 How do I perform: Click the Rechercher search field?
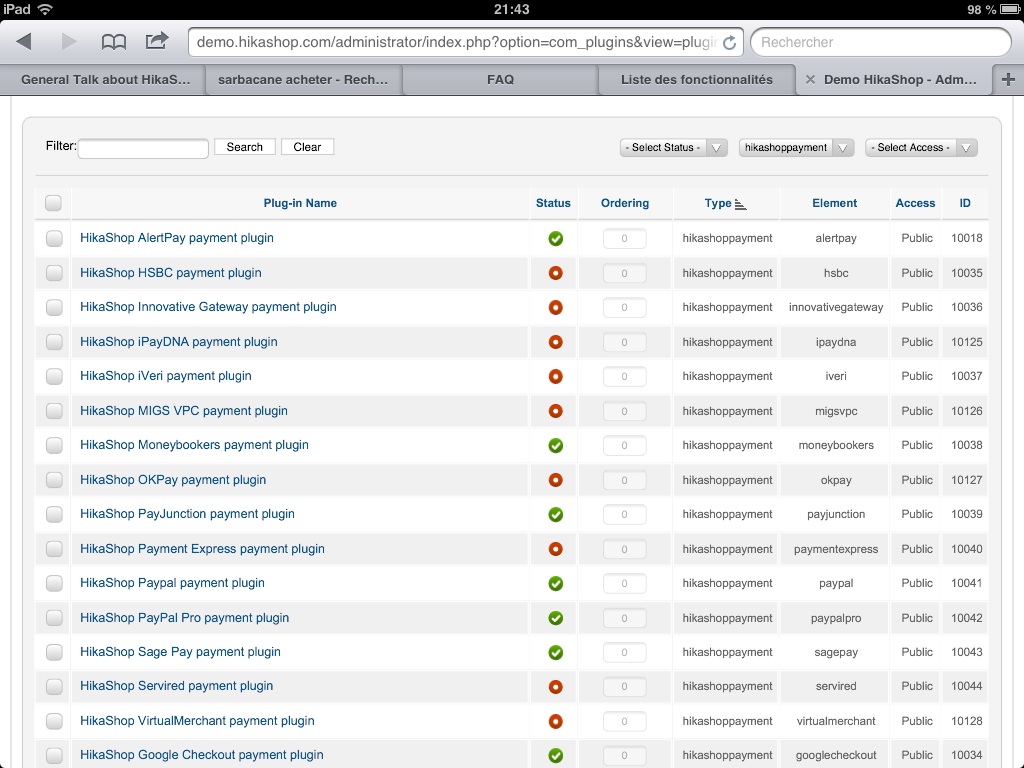(x=881, y=42)
